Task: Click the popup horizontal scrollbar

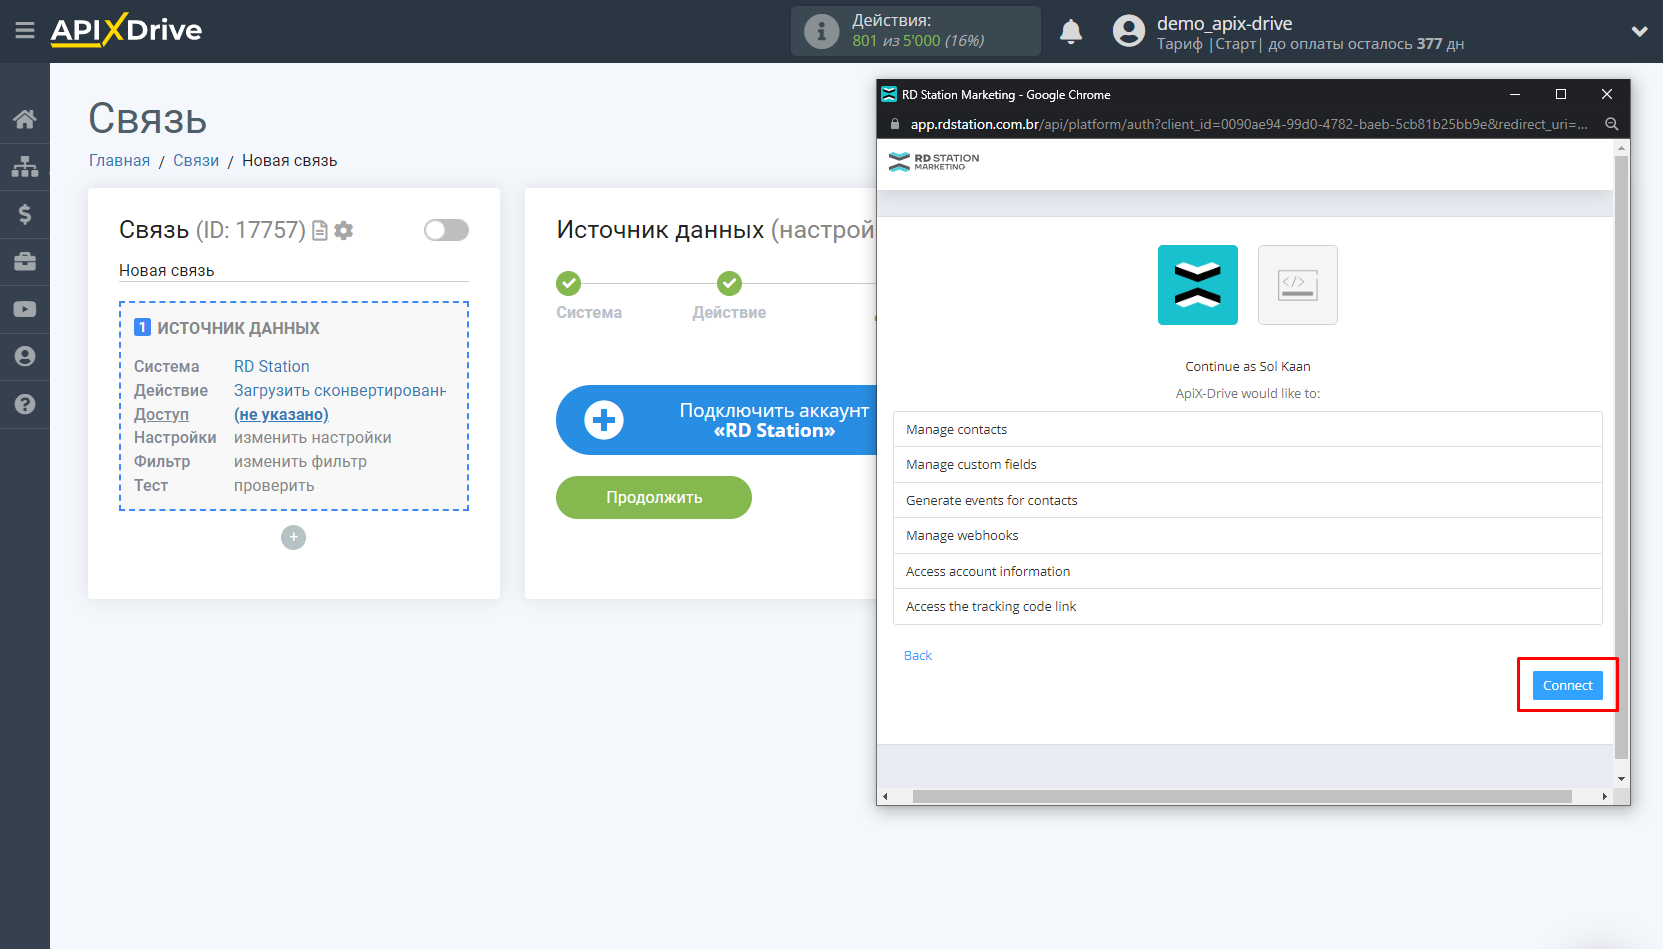Action: click(1242, 797)
